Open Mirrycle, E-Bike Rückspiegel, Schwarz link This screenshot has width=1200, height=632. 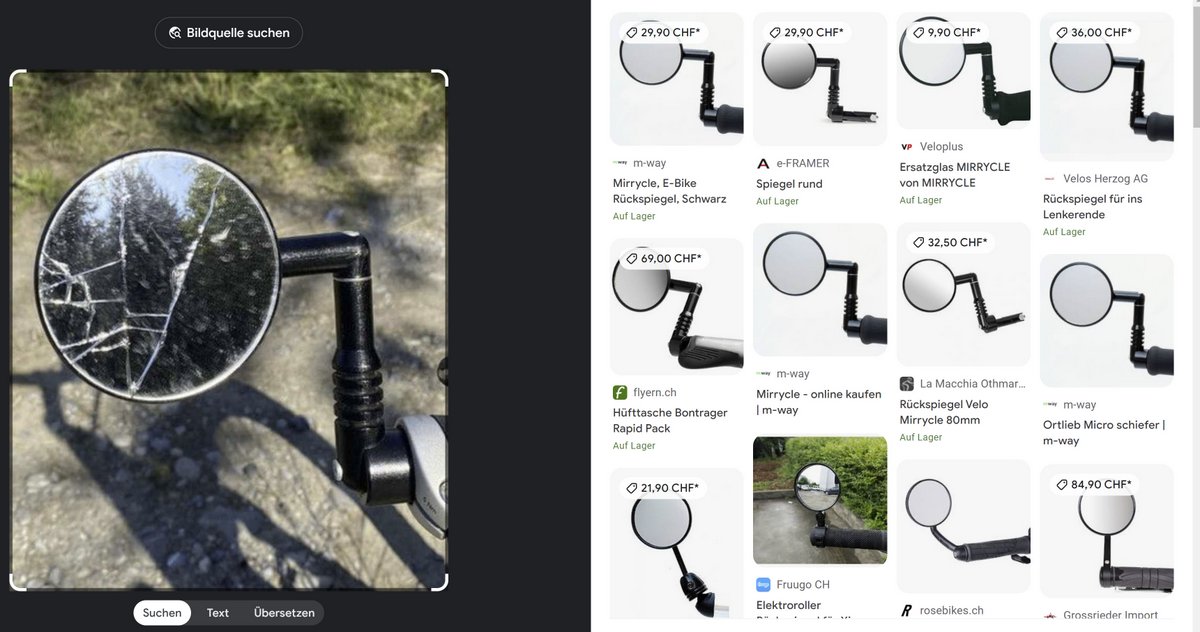click(x=670, y=191)
